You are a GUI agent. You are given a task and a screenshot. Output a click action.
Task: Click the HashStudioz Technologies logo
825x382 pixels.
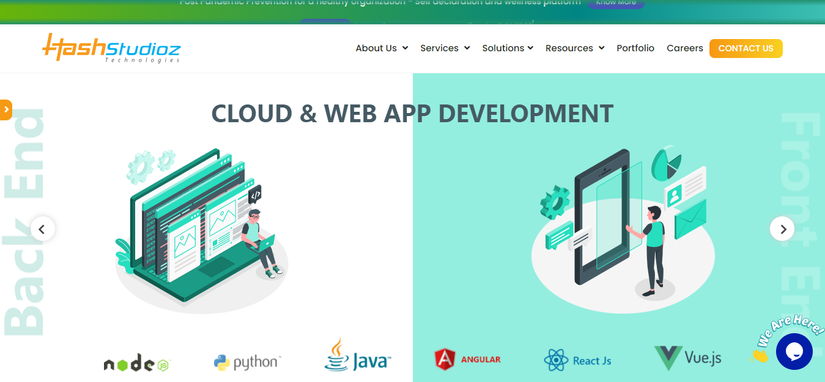click(112, 48)
